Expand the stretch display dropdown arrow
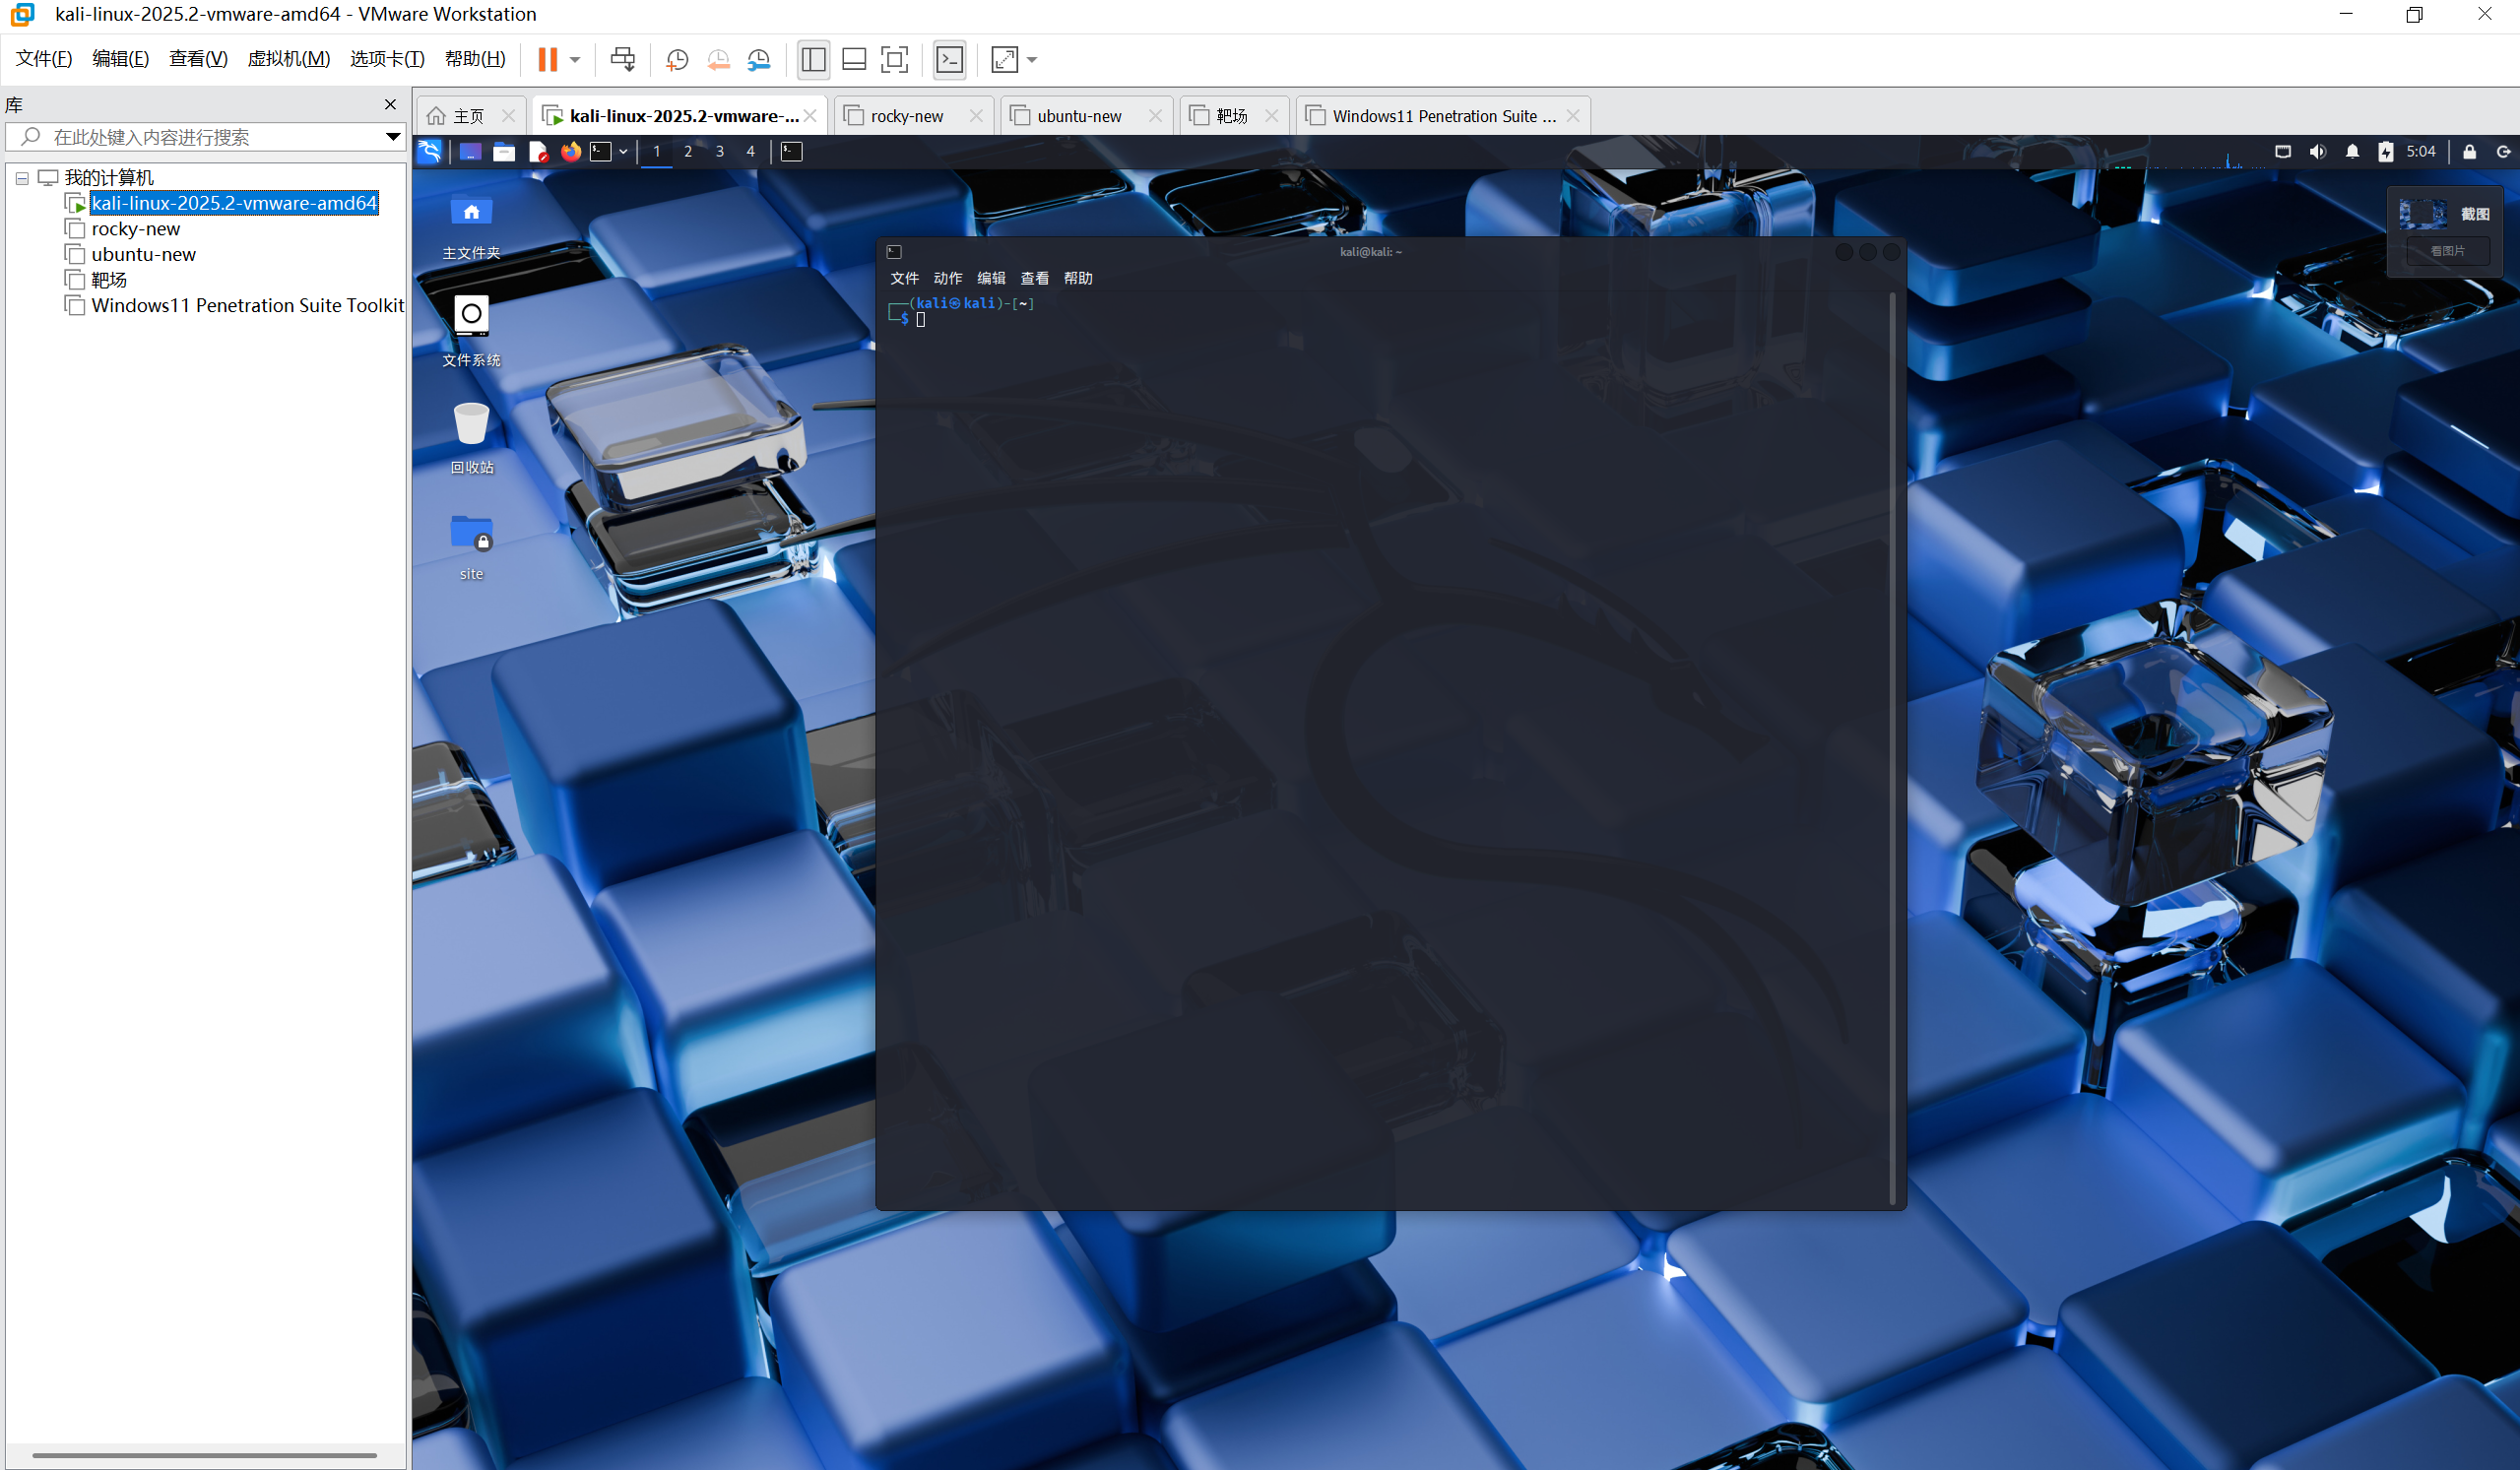Viewport: 2520px width, 1470px height. click(x=1032, y=60)
